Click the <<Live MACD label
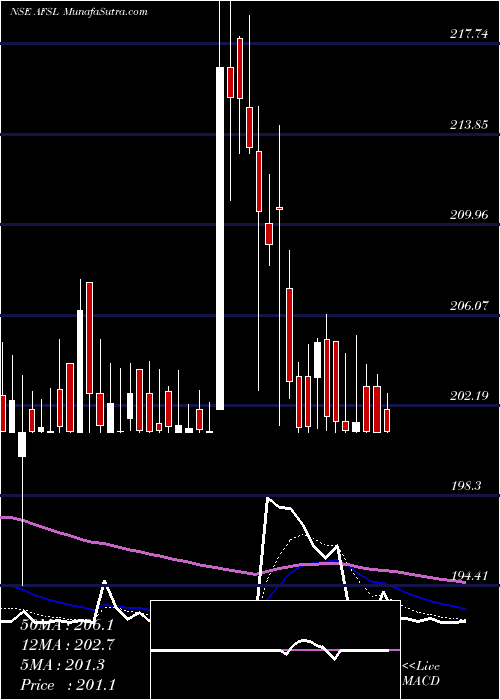Image resolution: width=500 pixels, height=700 pixels. (x=421, y=674)
